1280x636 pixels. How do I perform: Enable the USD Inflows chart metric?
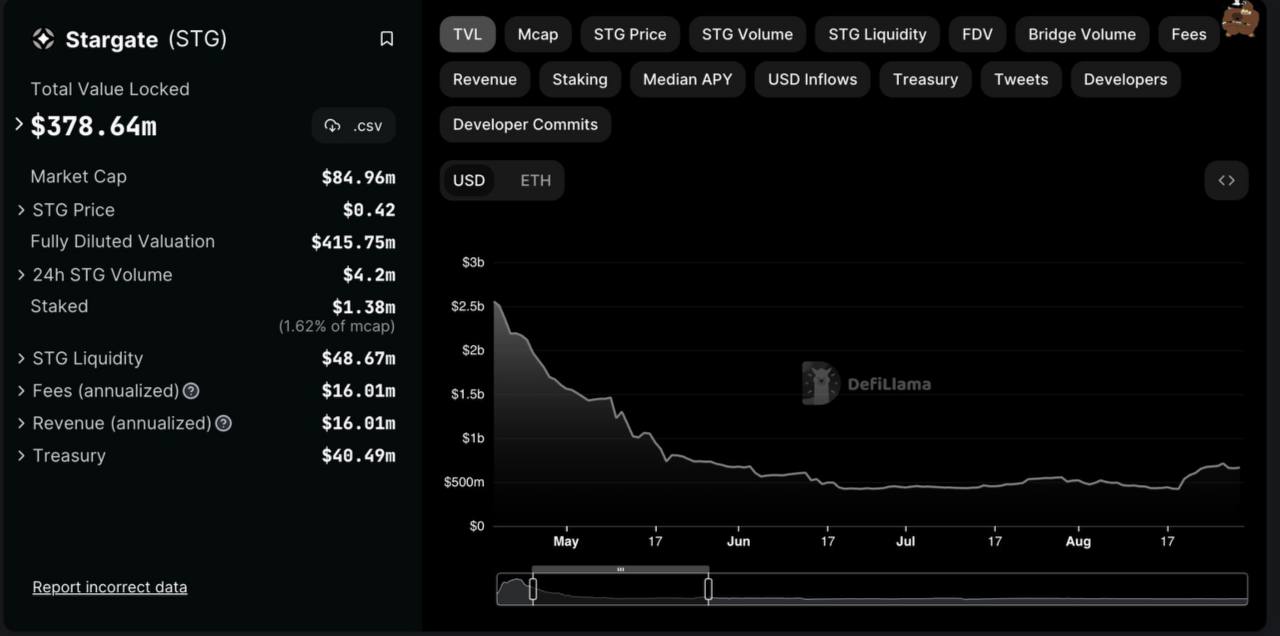pyautogui.click(x=813, y=79)
